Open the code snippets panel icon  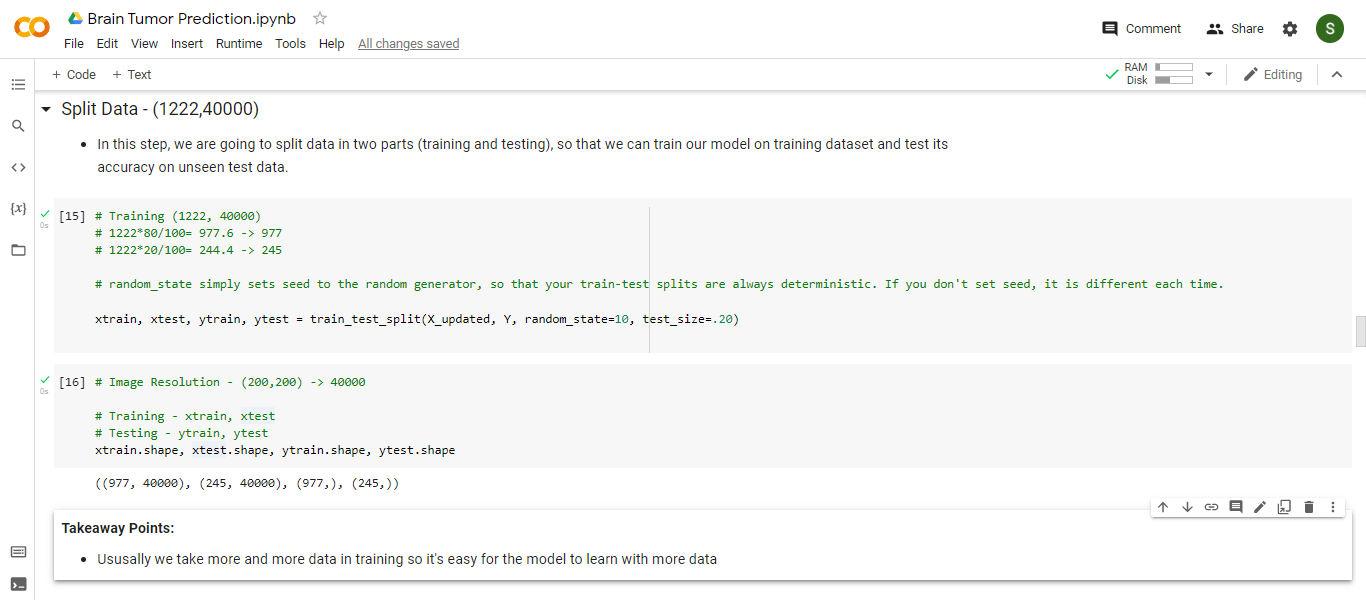click(18, 167)
